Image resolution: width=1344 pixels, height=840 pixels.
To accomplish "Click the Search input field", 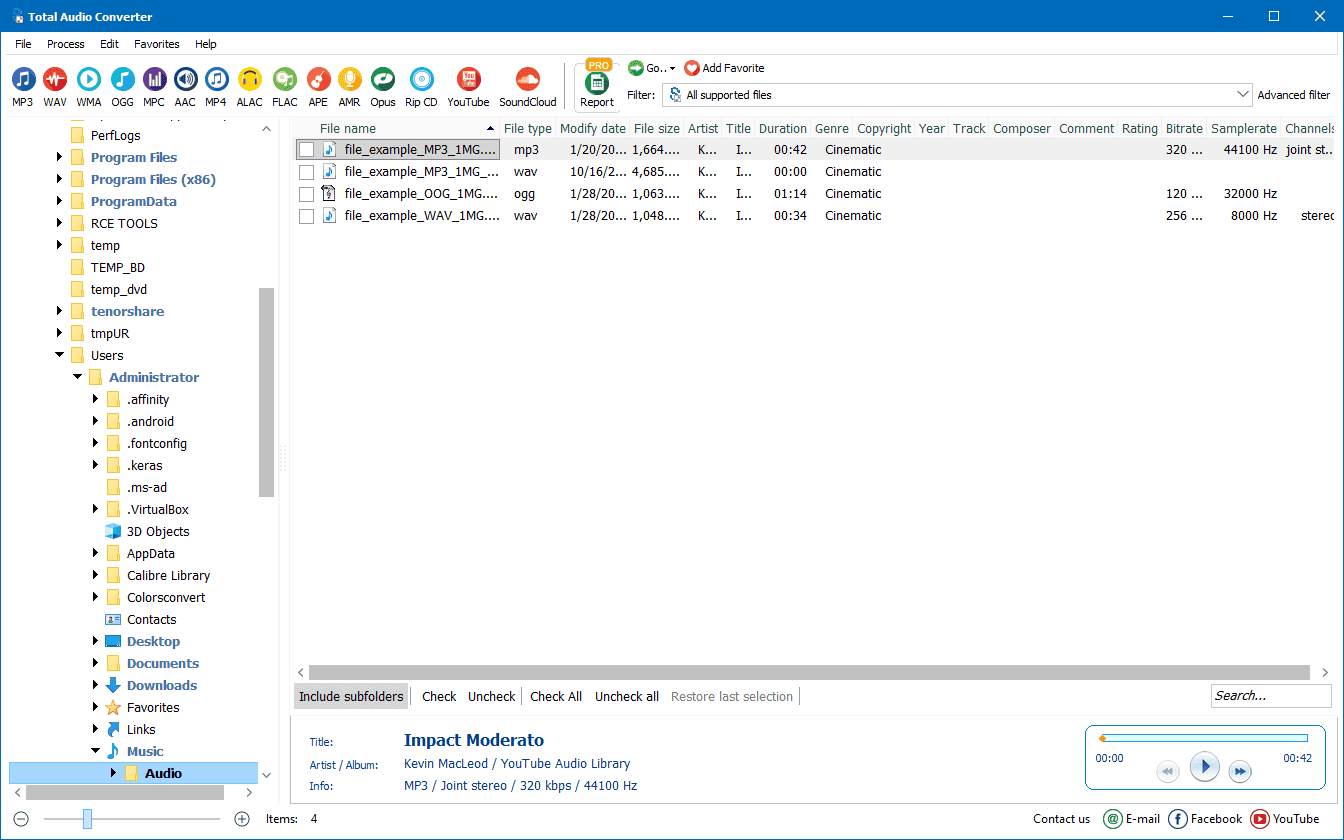I will [x=1272, y=696].
